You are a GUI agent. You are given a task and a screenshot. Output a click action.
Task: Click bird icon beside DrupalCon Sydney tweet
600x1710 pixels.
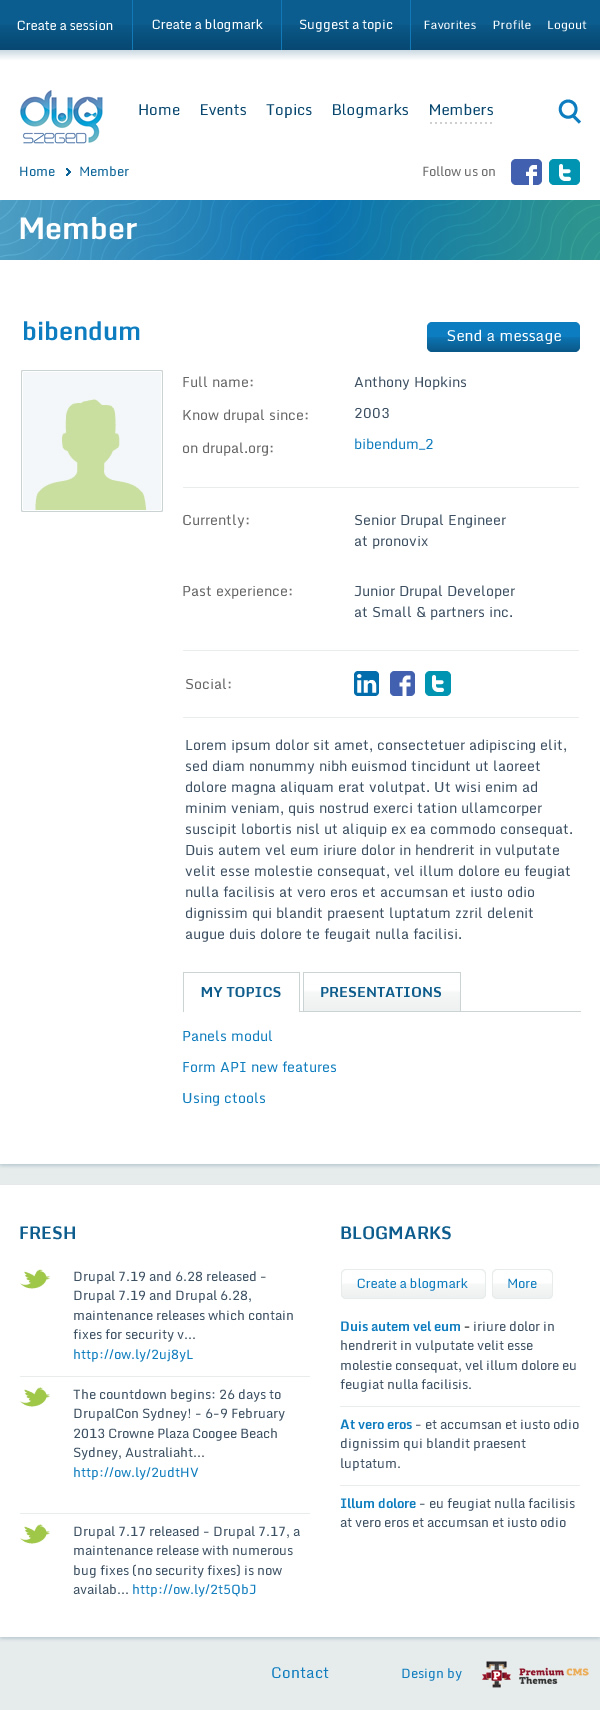tap(35, 1396)
